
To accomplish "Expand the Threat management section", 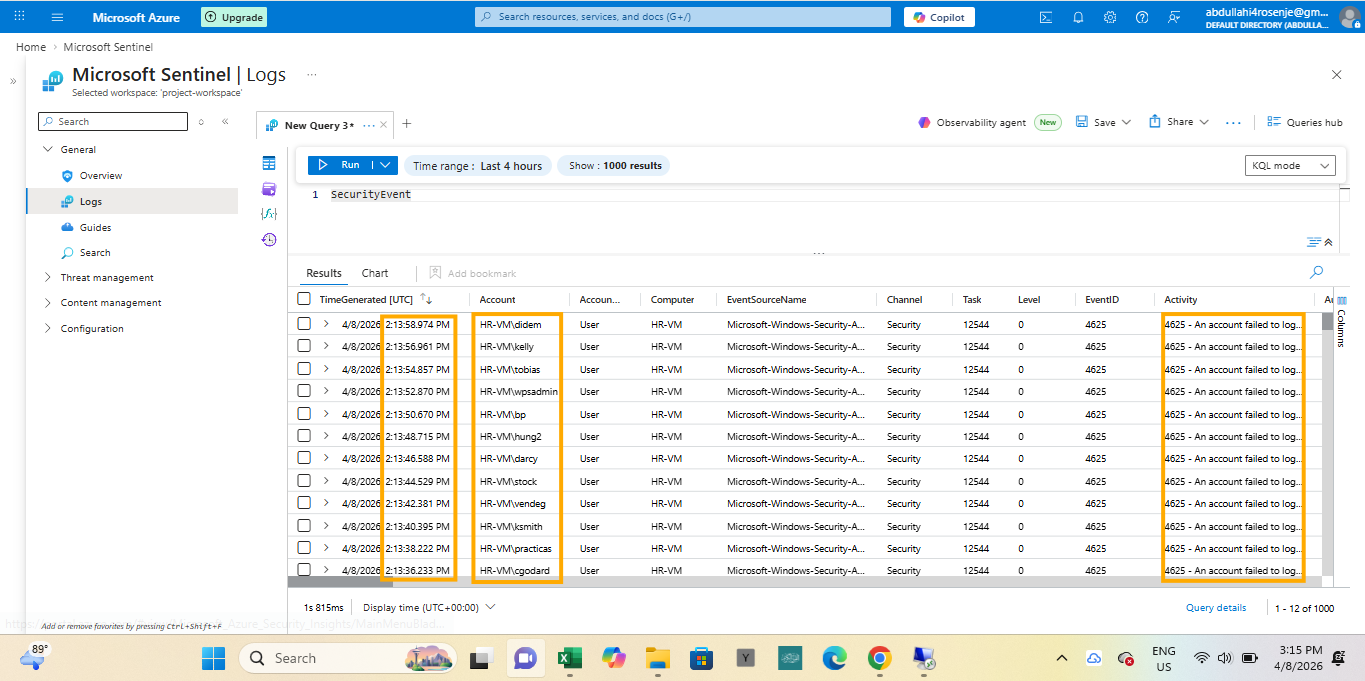I will pyautogui.click(x=106, y=278).
